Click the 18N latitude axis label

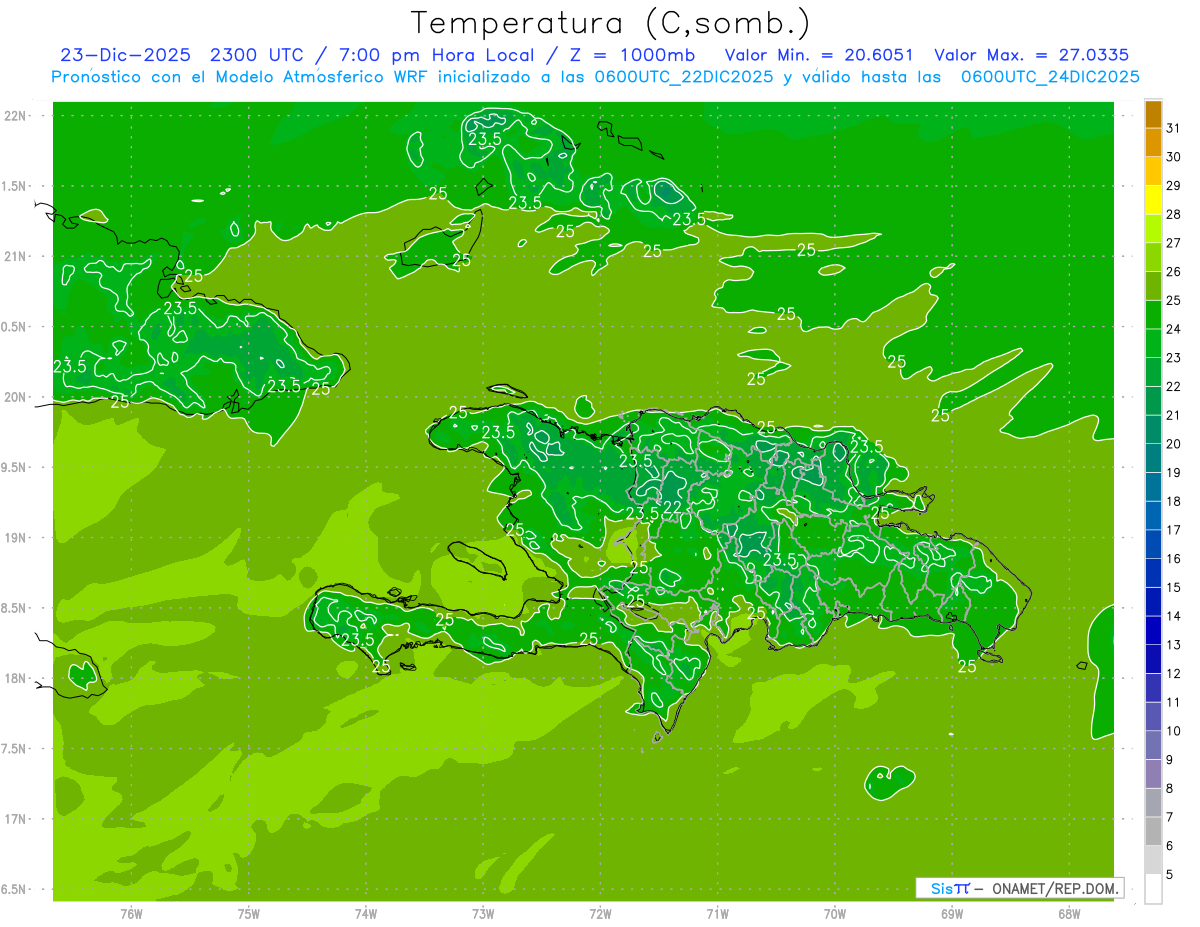[x=16, y=678]
